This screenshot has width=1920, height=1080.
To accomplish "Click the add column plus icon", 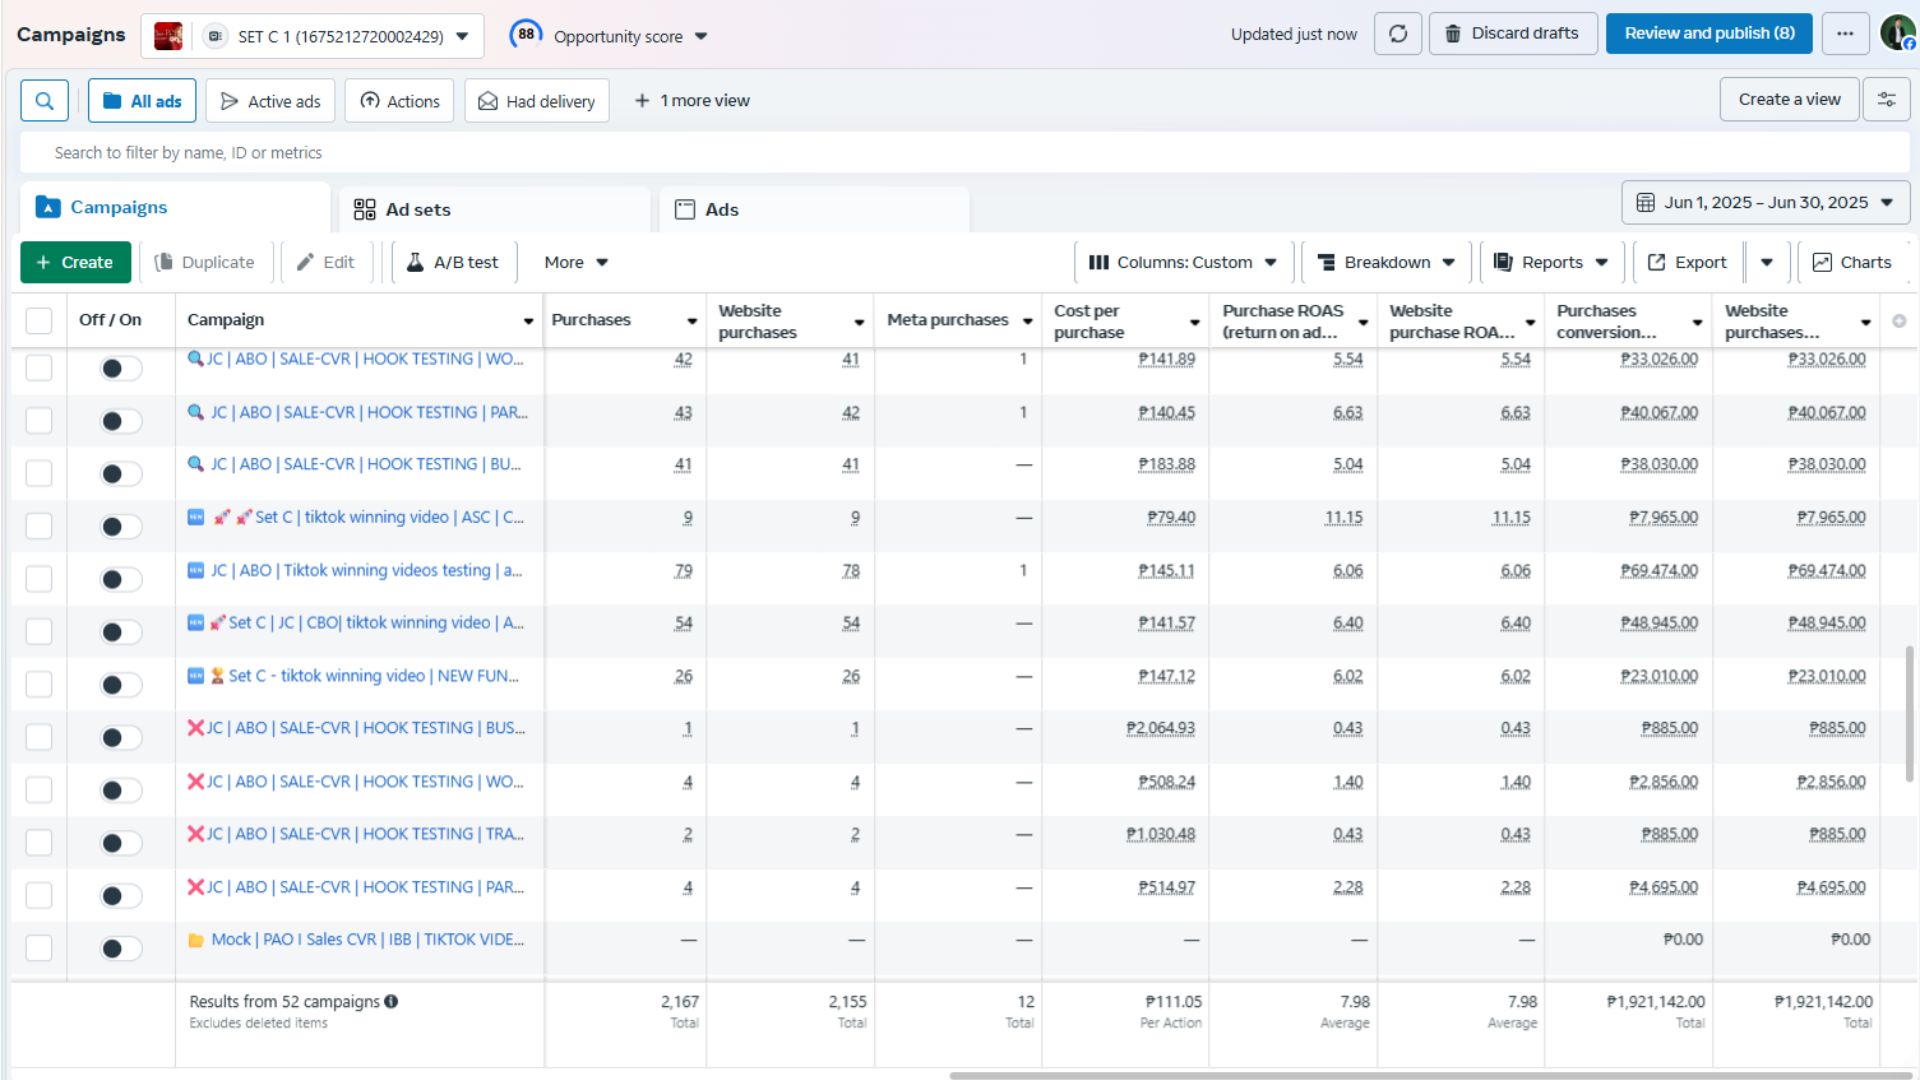I will (x=1899, y=321).
